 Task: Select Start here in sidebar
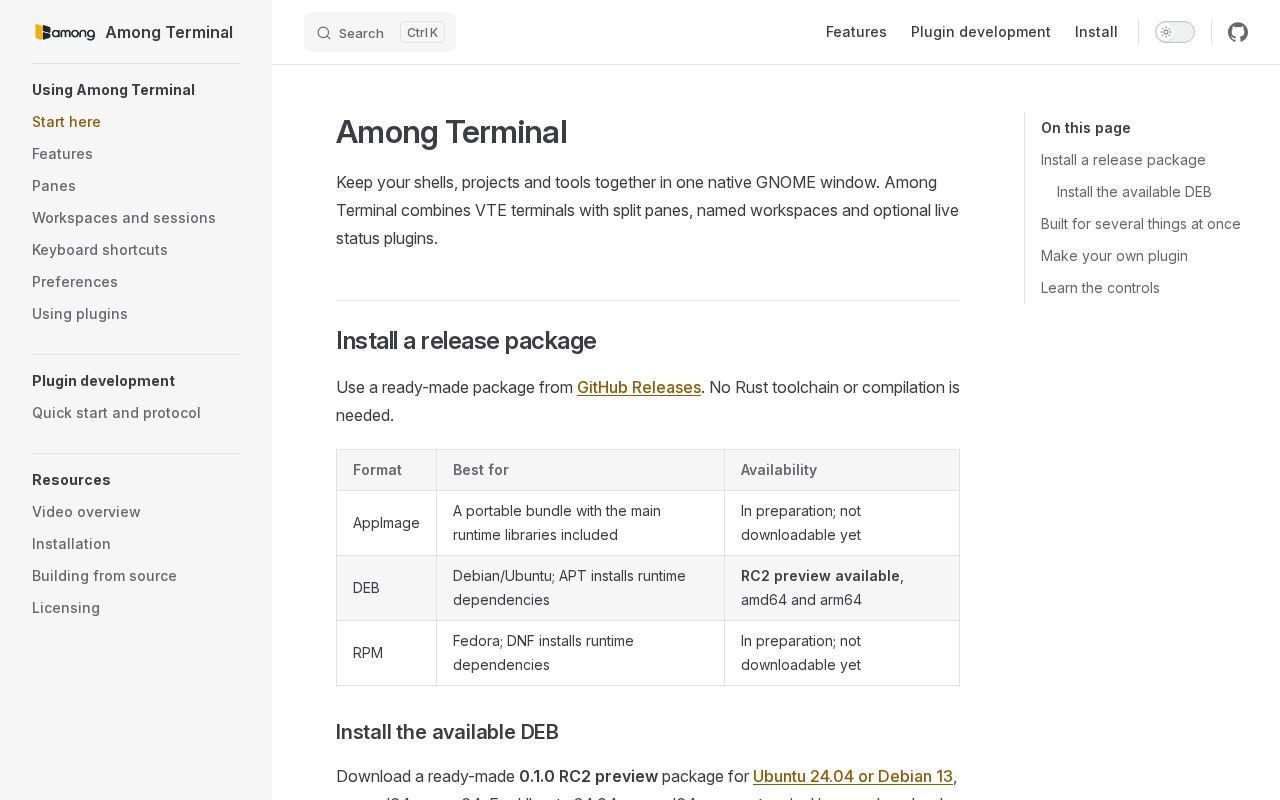(x=66, y=122)
